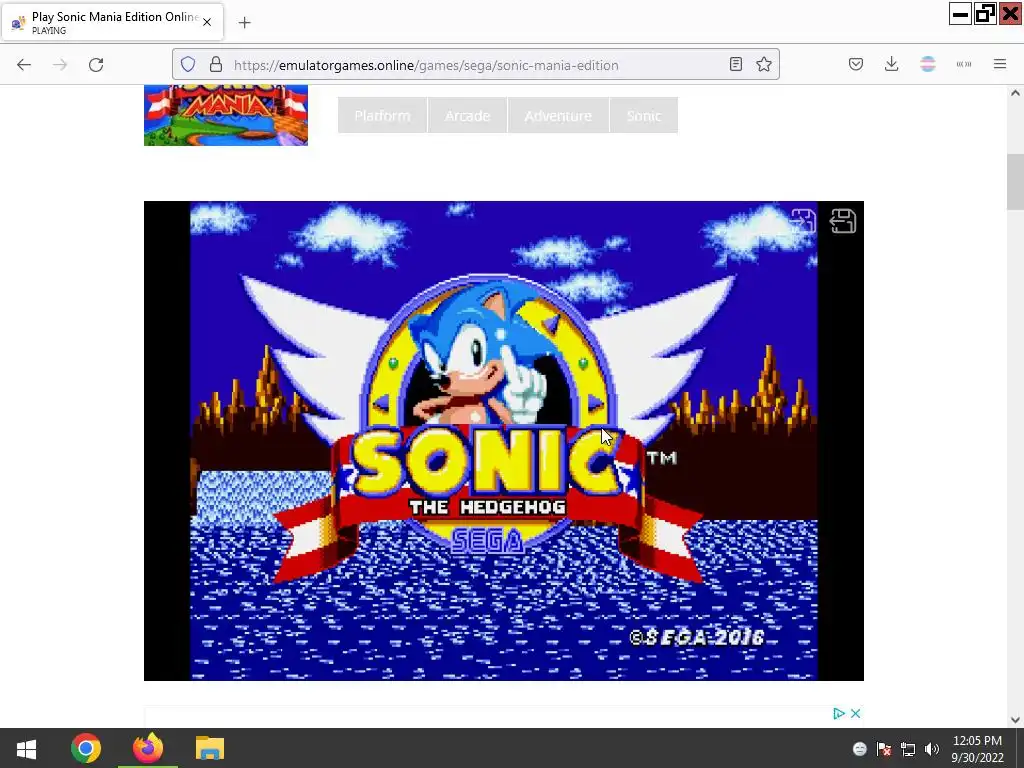Viewport: 1024px width, 768px height.
Task: Click the volume speaker tray icon
Action: [x=931, y=749]
